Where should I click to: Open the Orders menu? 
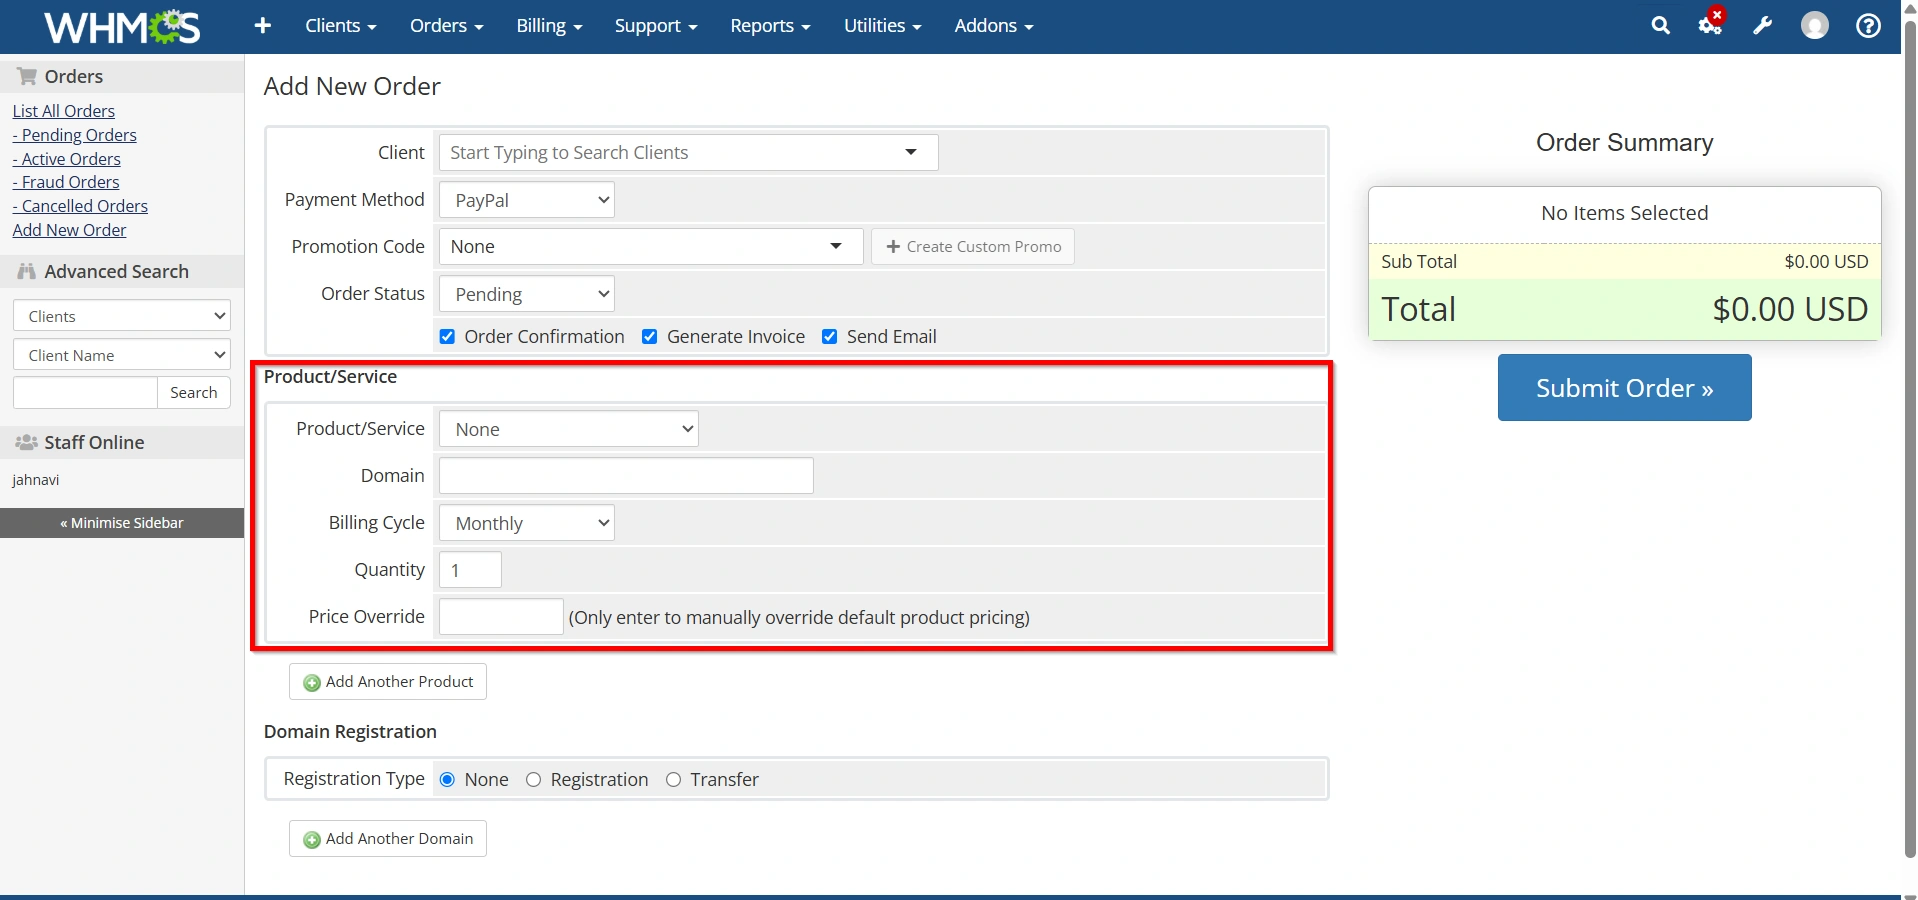coord(446,26)
